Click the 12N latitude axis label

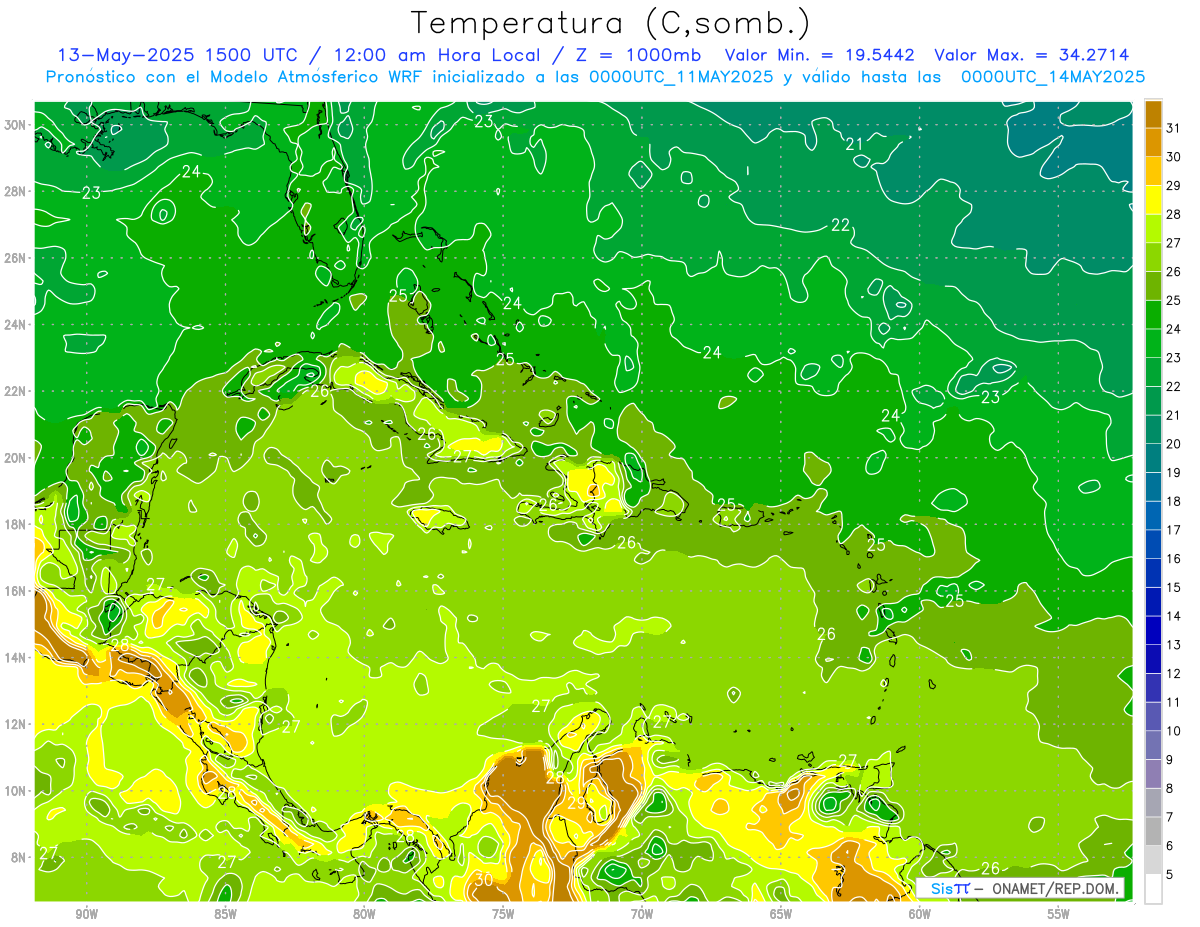coord(16,724)
